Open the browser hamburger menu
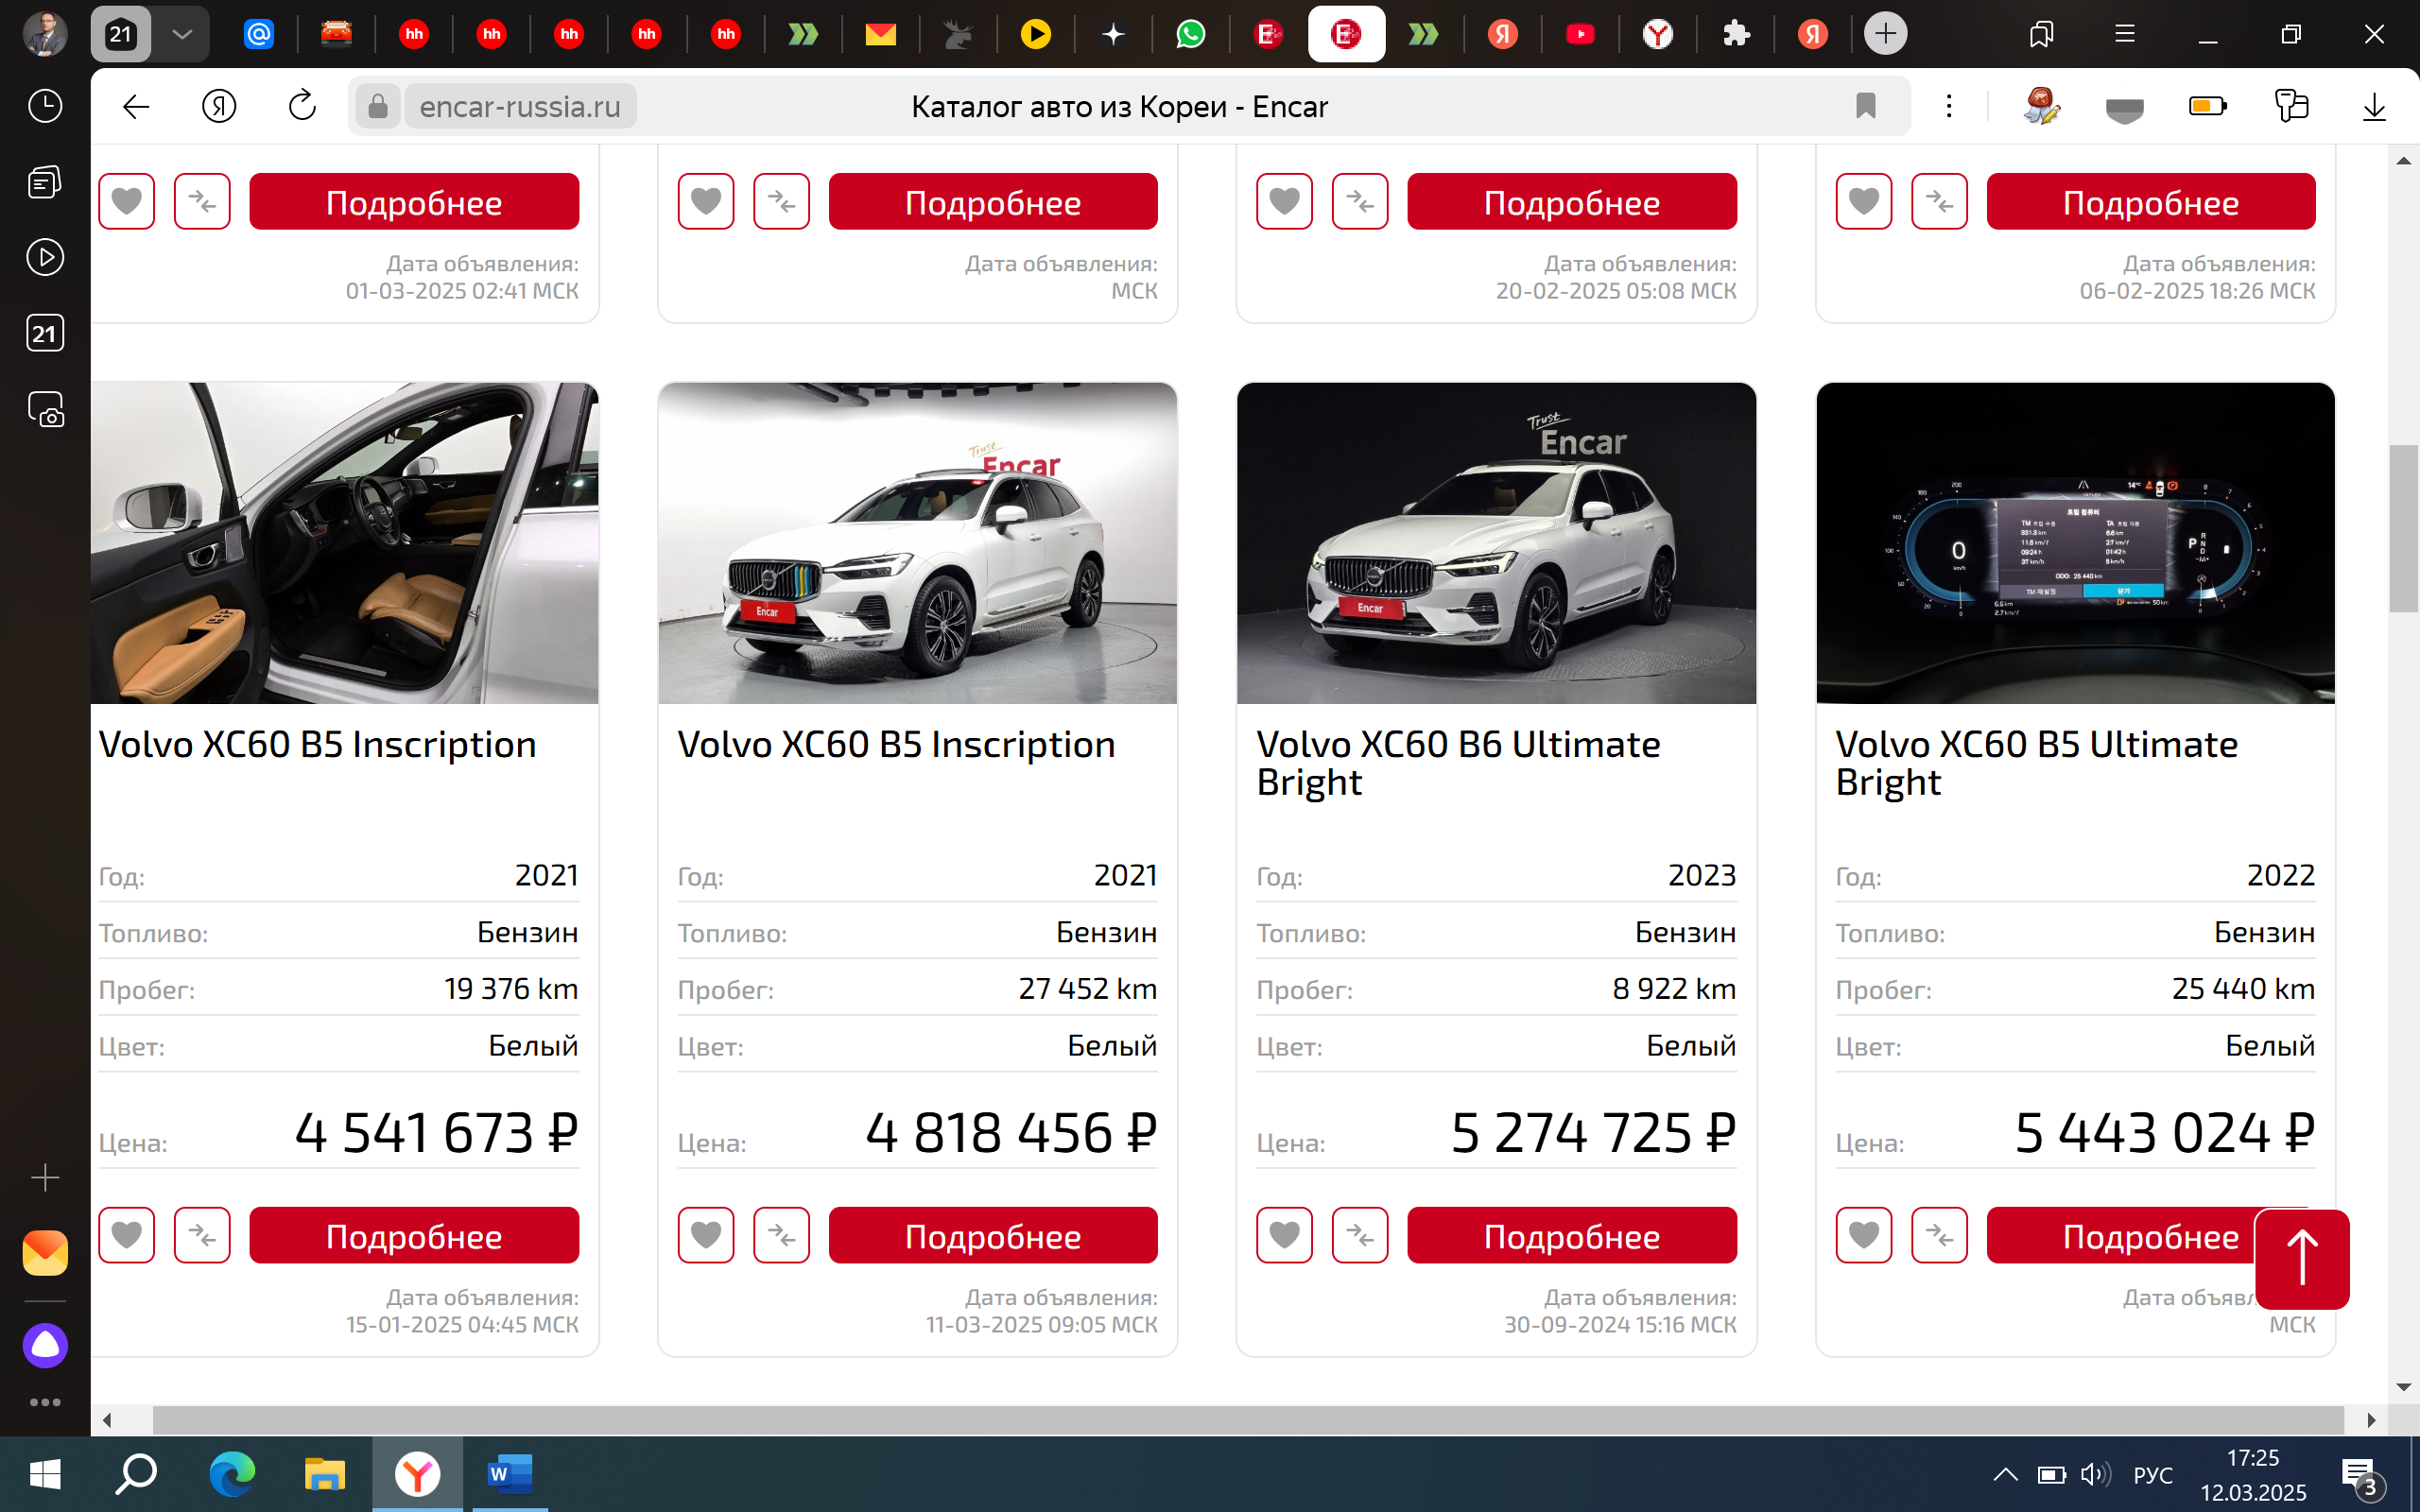Image resolution: width=2420 pixels, height=1512 pixels. click(x=2125, y=34)
